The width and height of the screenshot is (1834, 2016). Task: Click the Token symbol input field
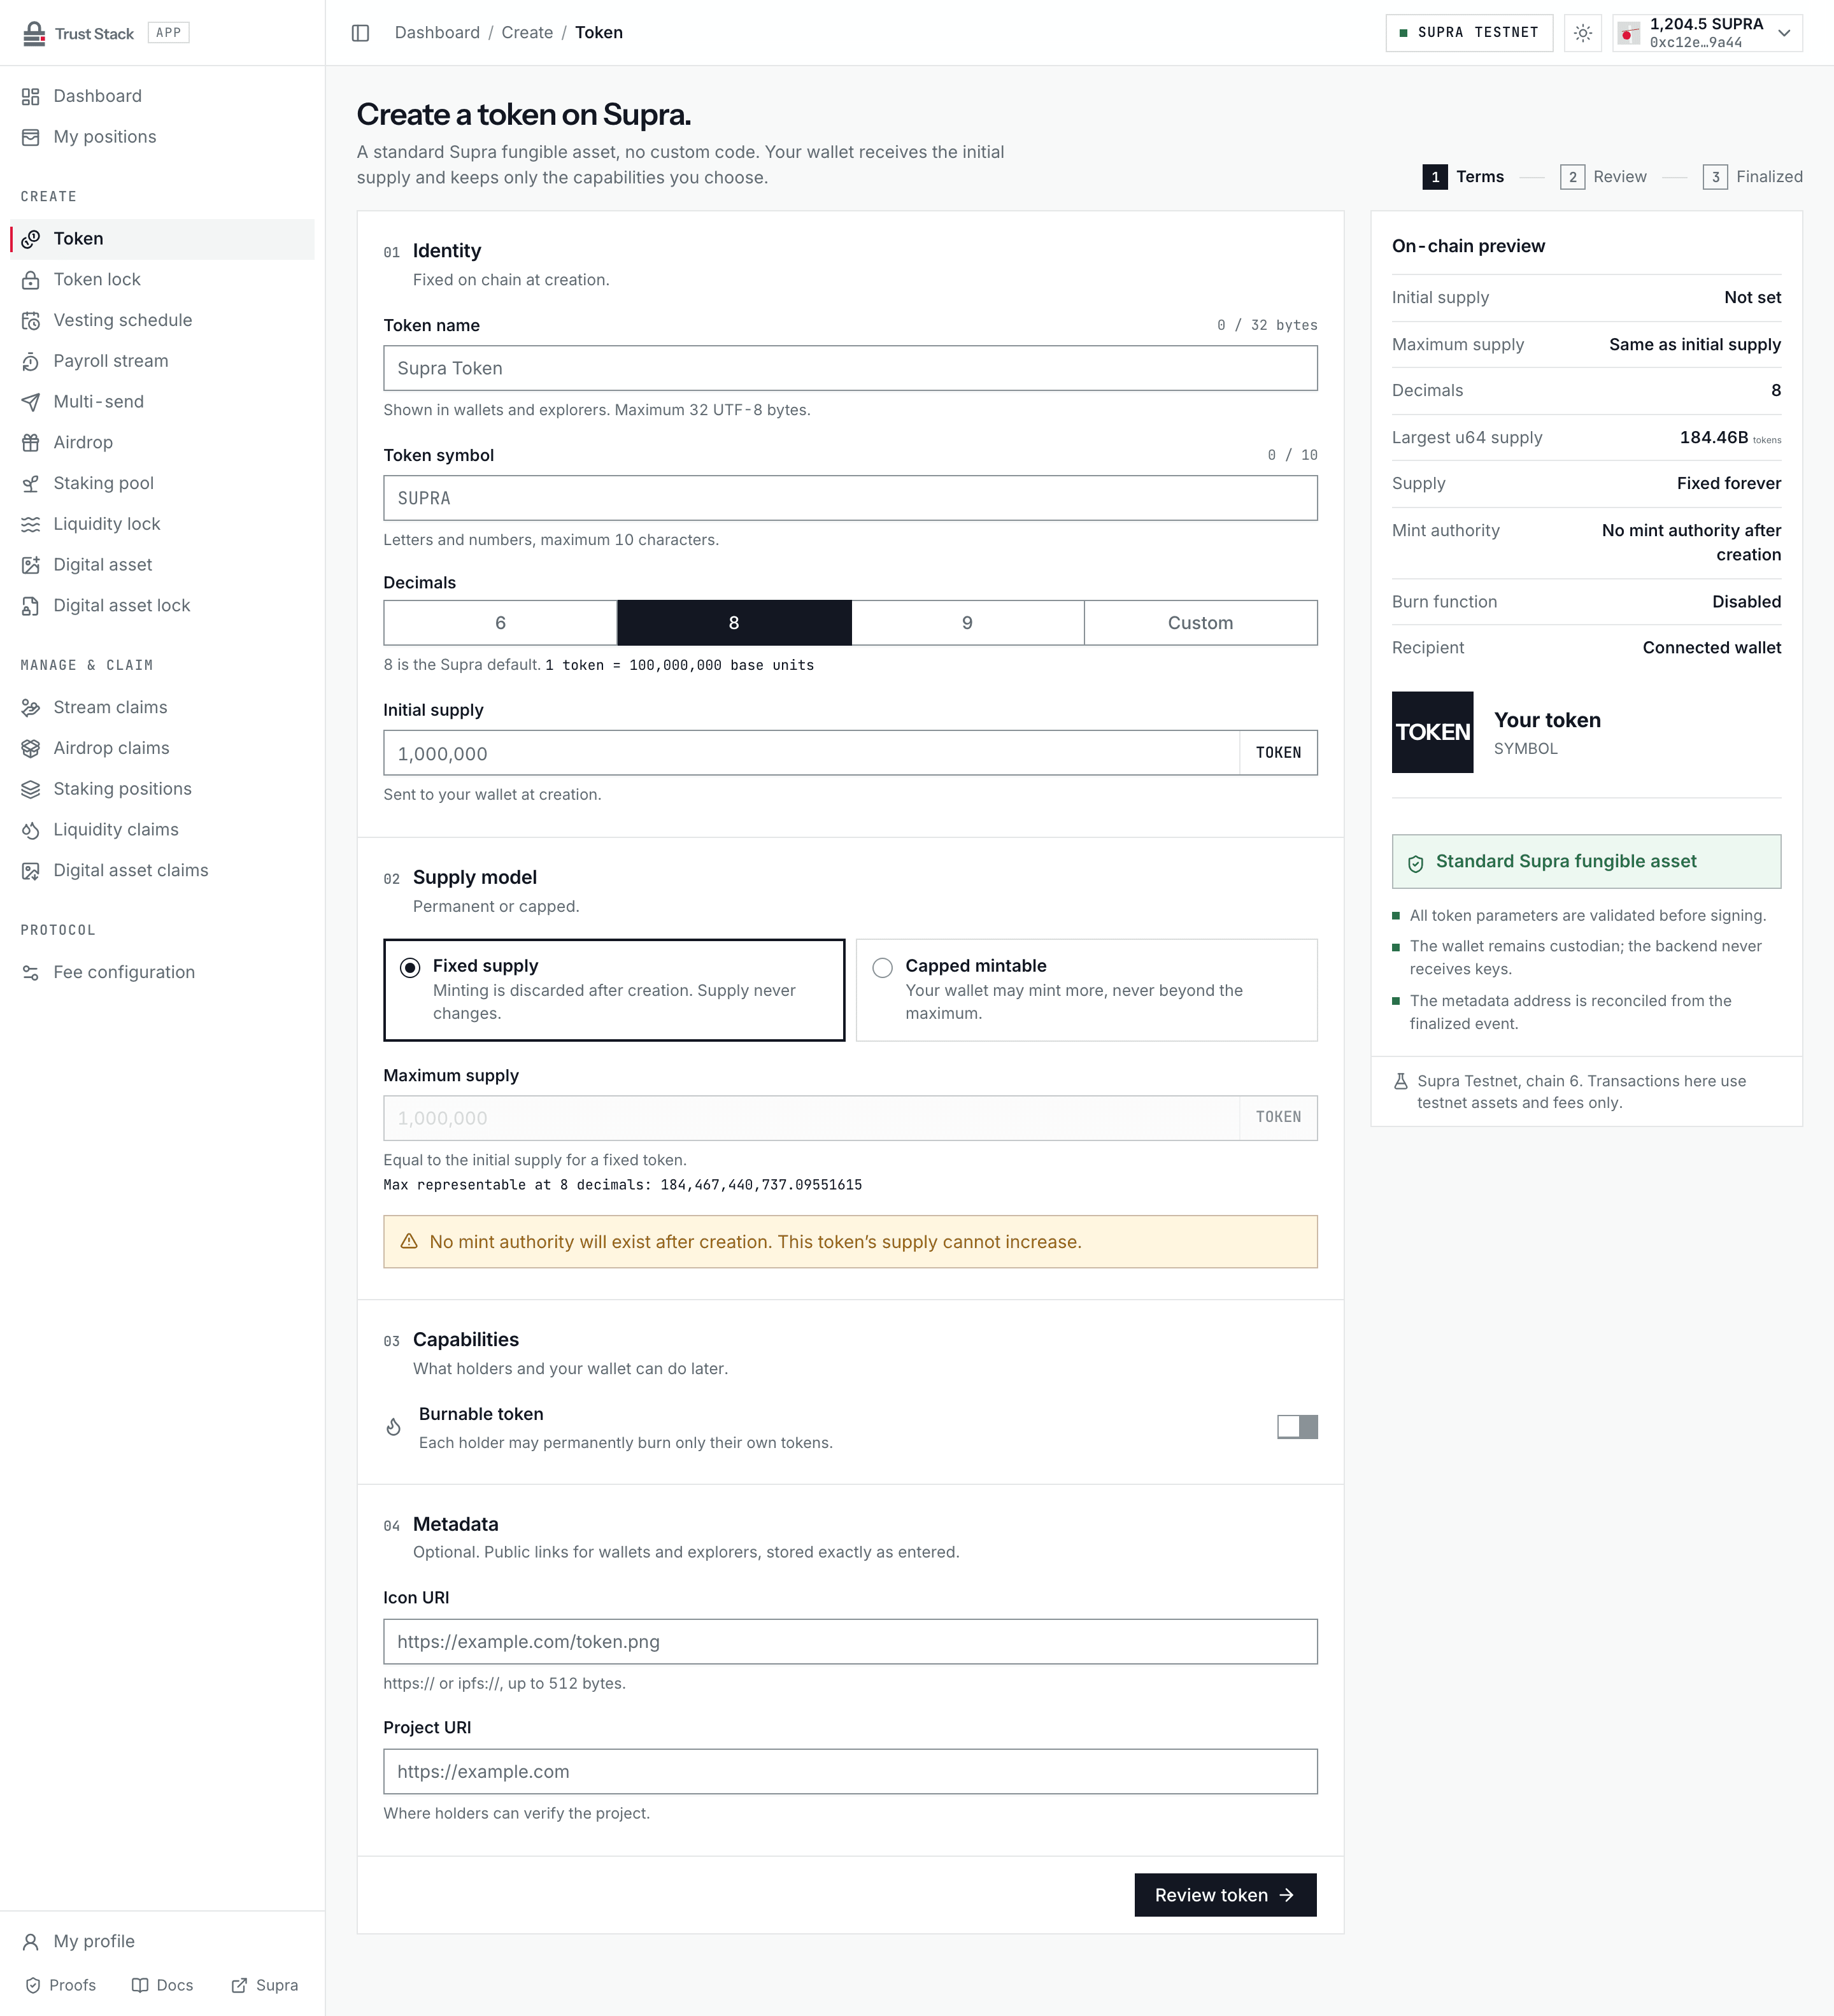[850, 498]
